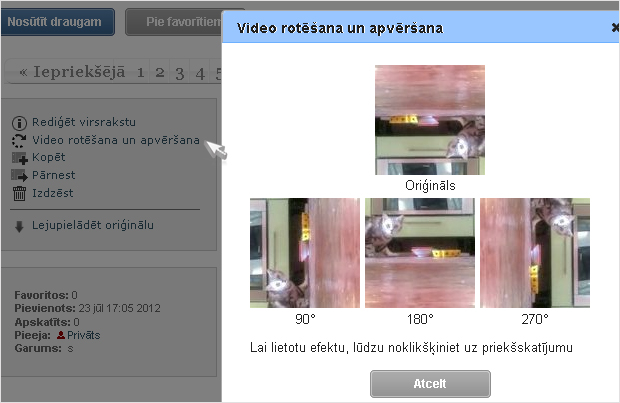Viewport: 620px width, 403px height.
Task: Click the Atcelt button in dialog
Action: point(430,384)
